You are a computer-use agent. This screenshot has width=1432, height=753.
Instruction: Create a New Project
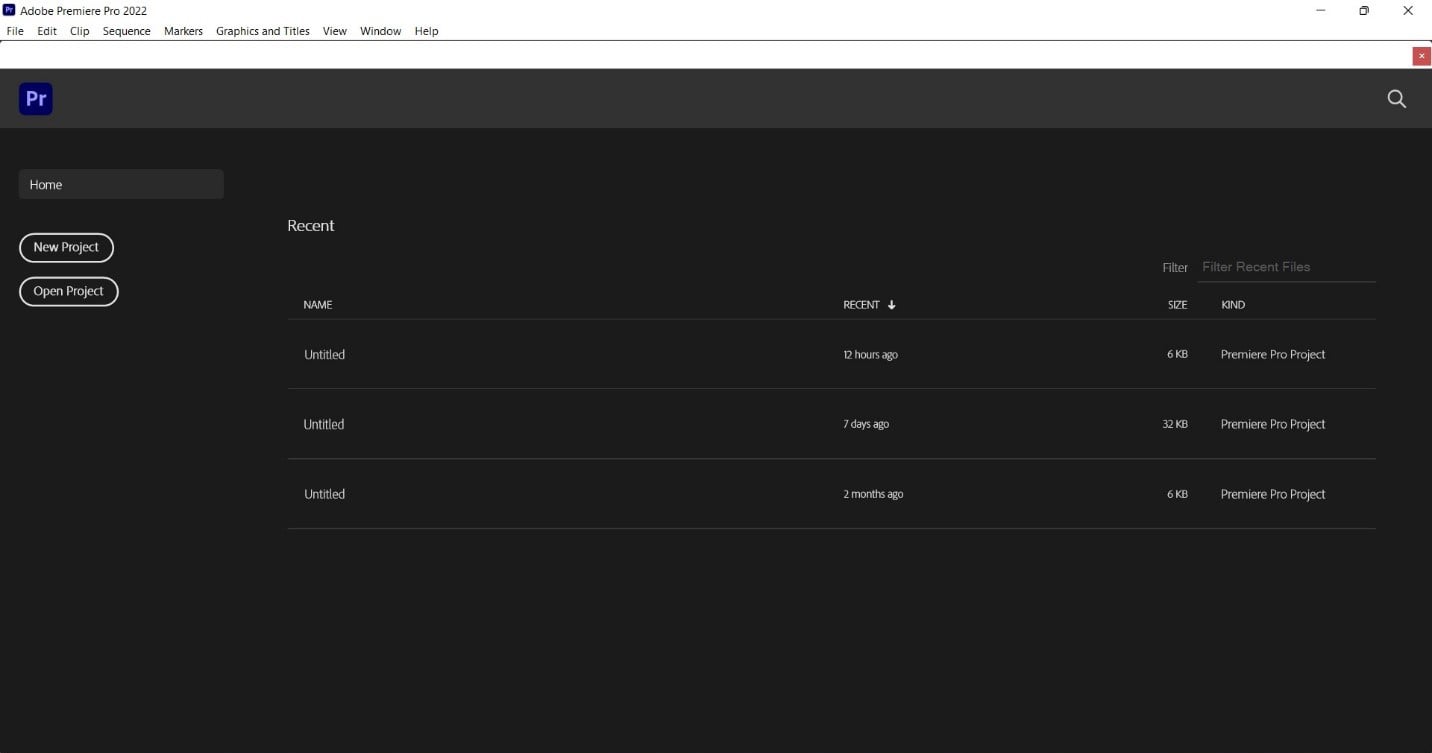click(x=66, y=247)
